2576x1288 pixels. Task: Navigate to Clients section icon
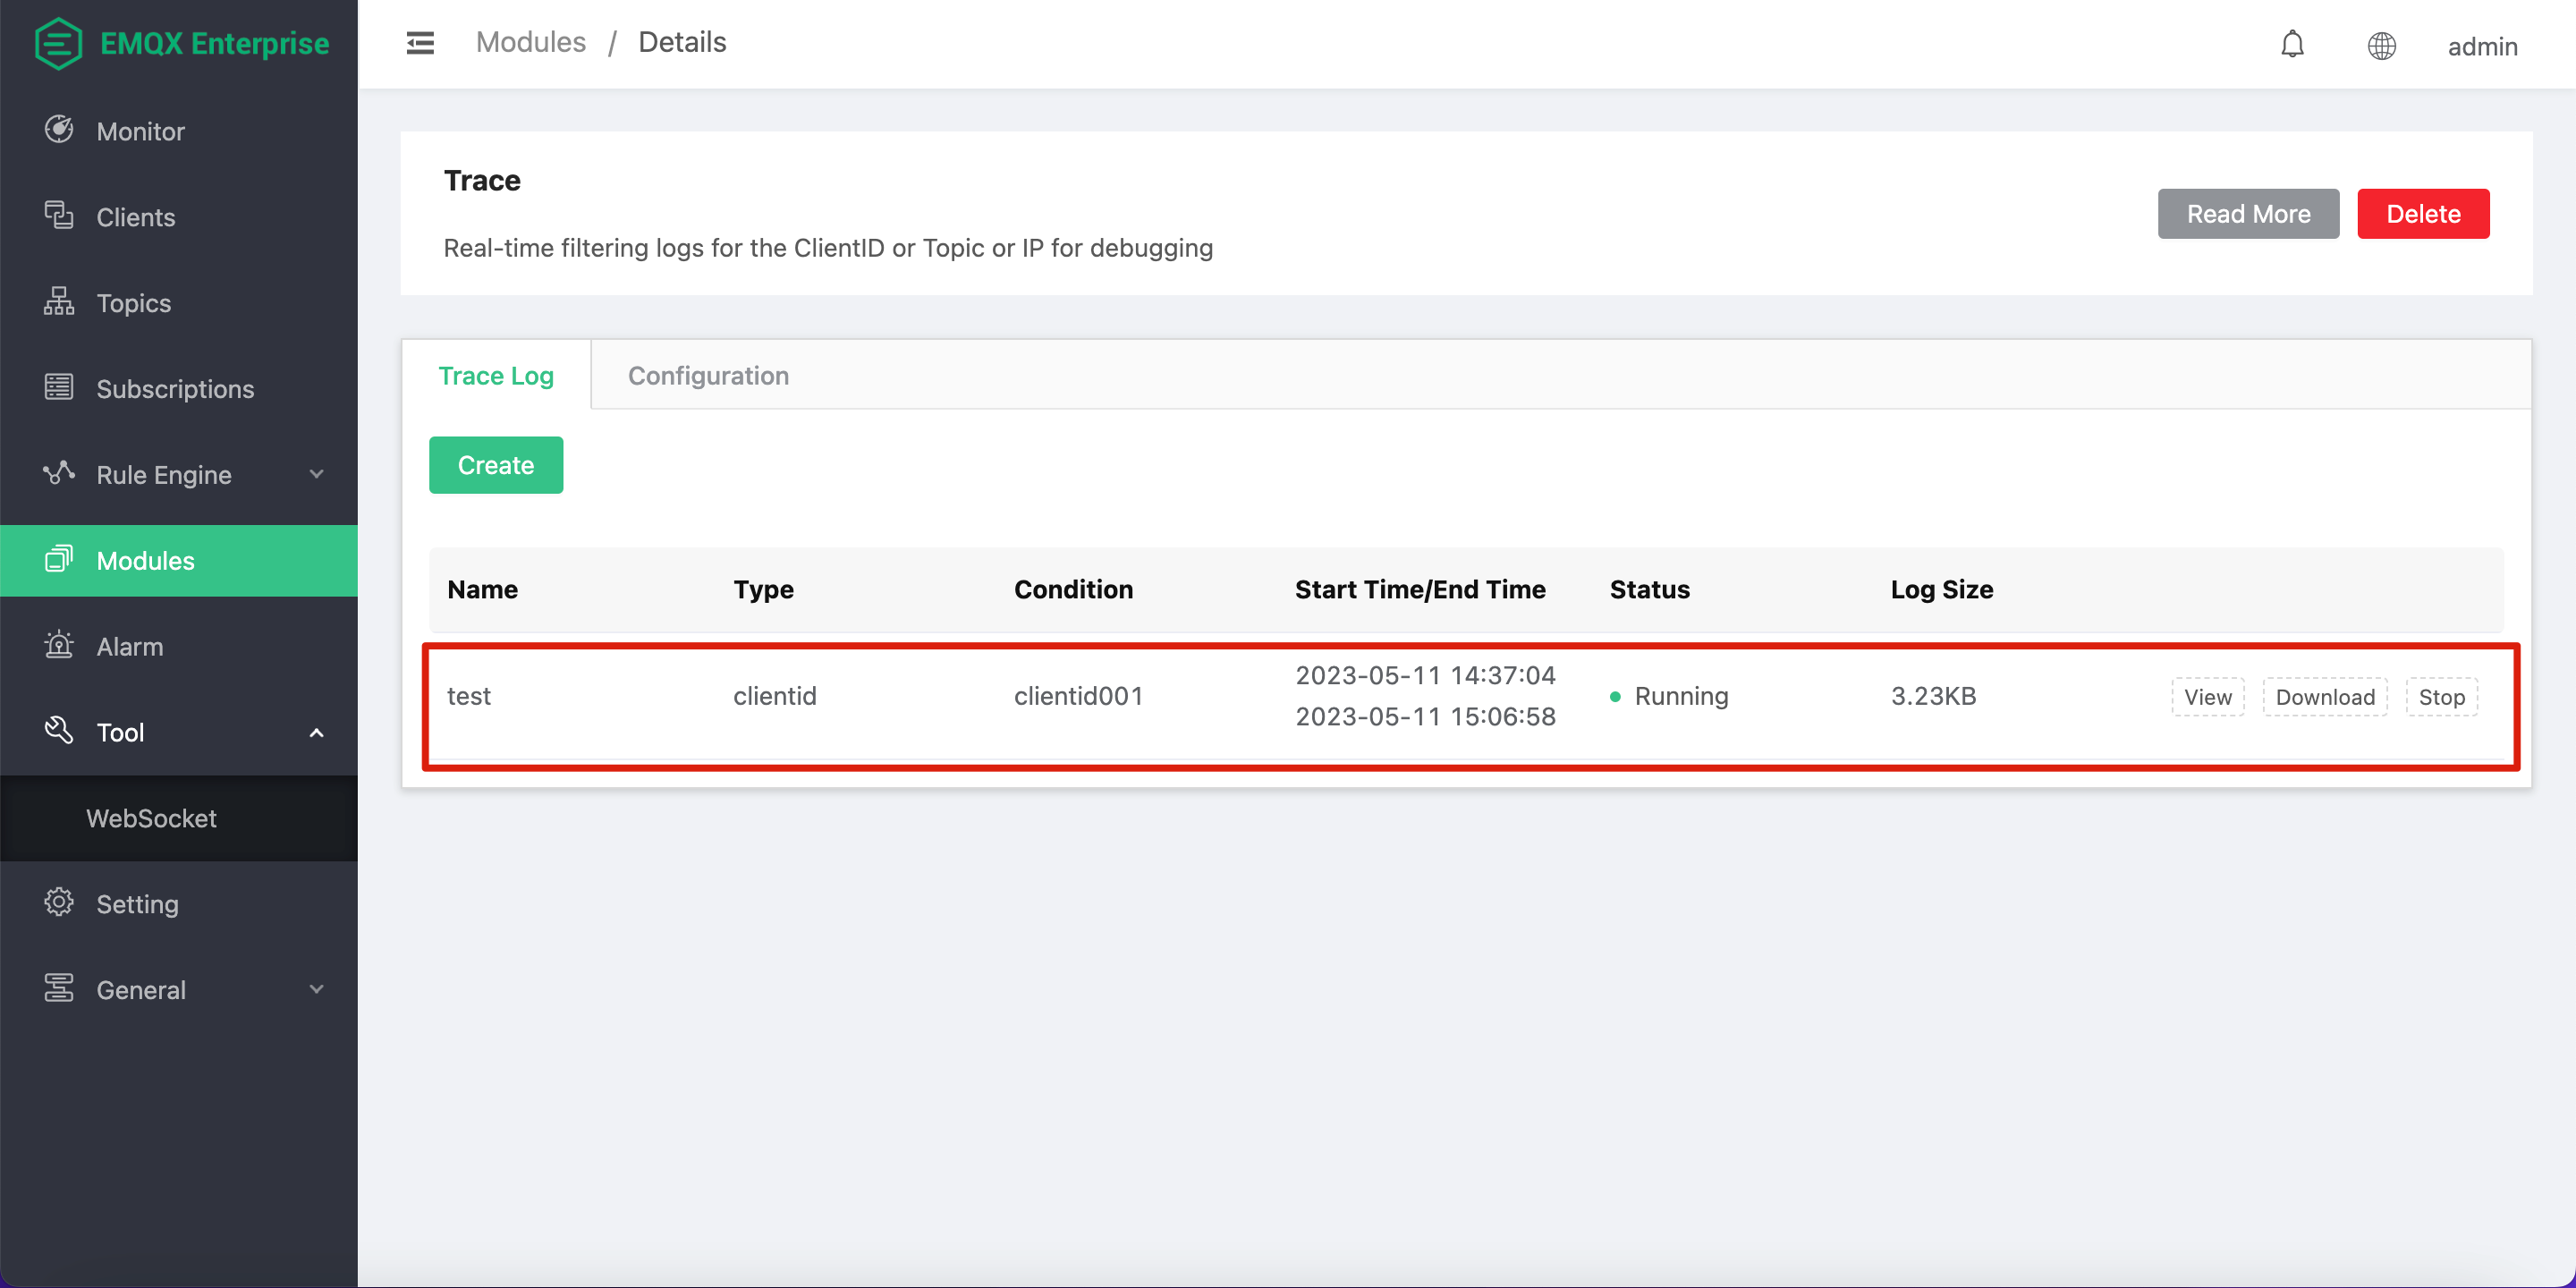pos(59,216)
